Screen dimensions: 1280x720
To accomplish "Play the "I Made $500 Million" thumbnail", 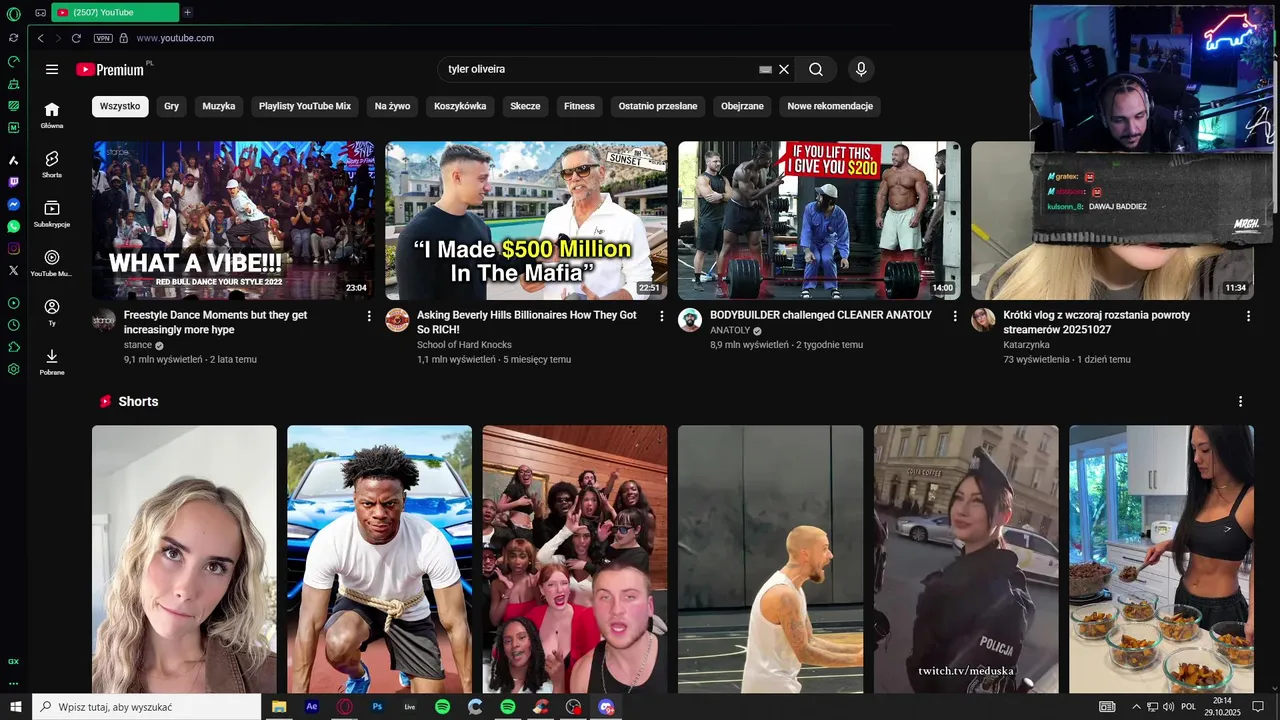I will pyautogui.click(x=526, y=220).
